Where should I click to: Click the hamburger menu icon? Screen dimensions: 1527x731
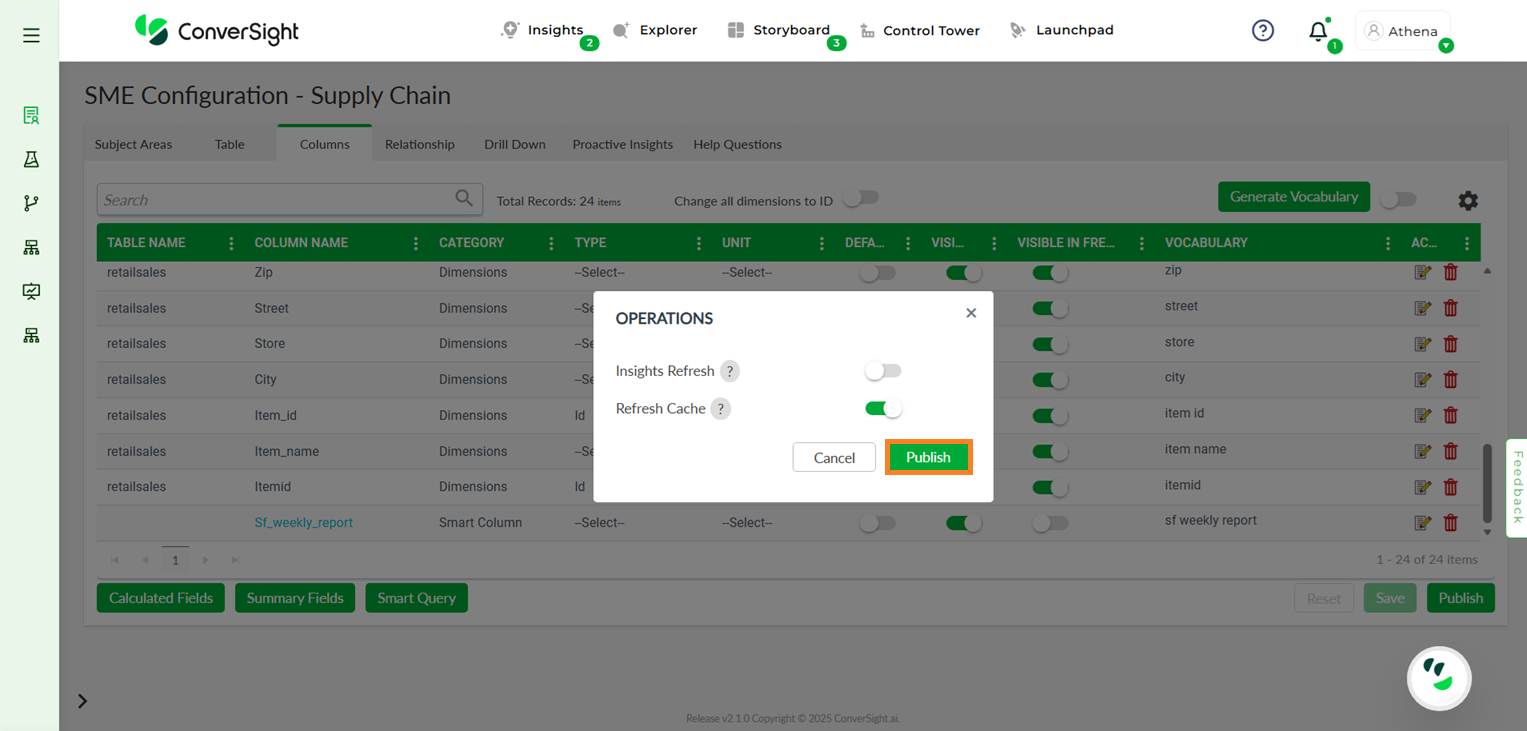(31, 35)
